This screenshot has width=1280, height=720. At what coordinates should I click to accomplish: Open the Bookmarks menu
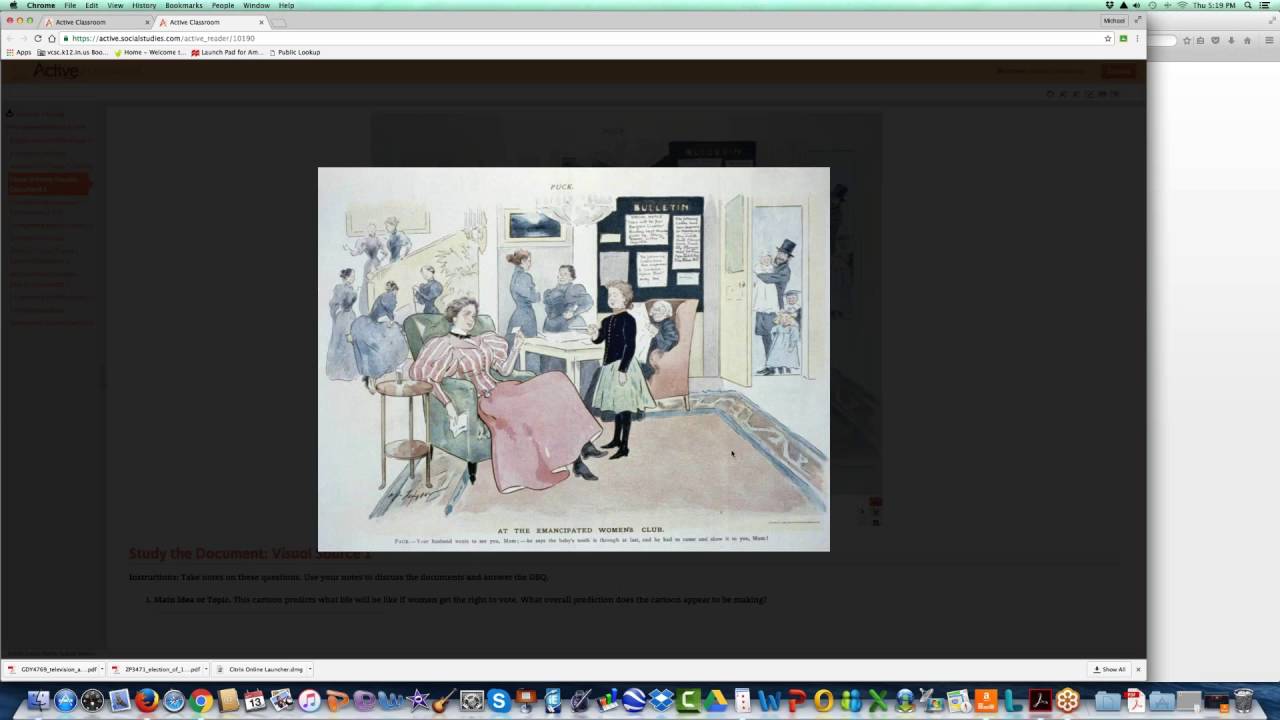(184, 5)
